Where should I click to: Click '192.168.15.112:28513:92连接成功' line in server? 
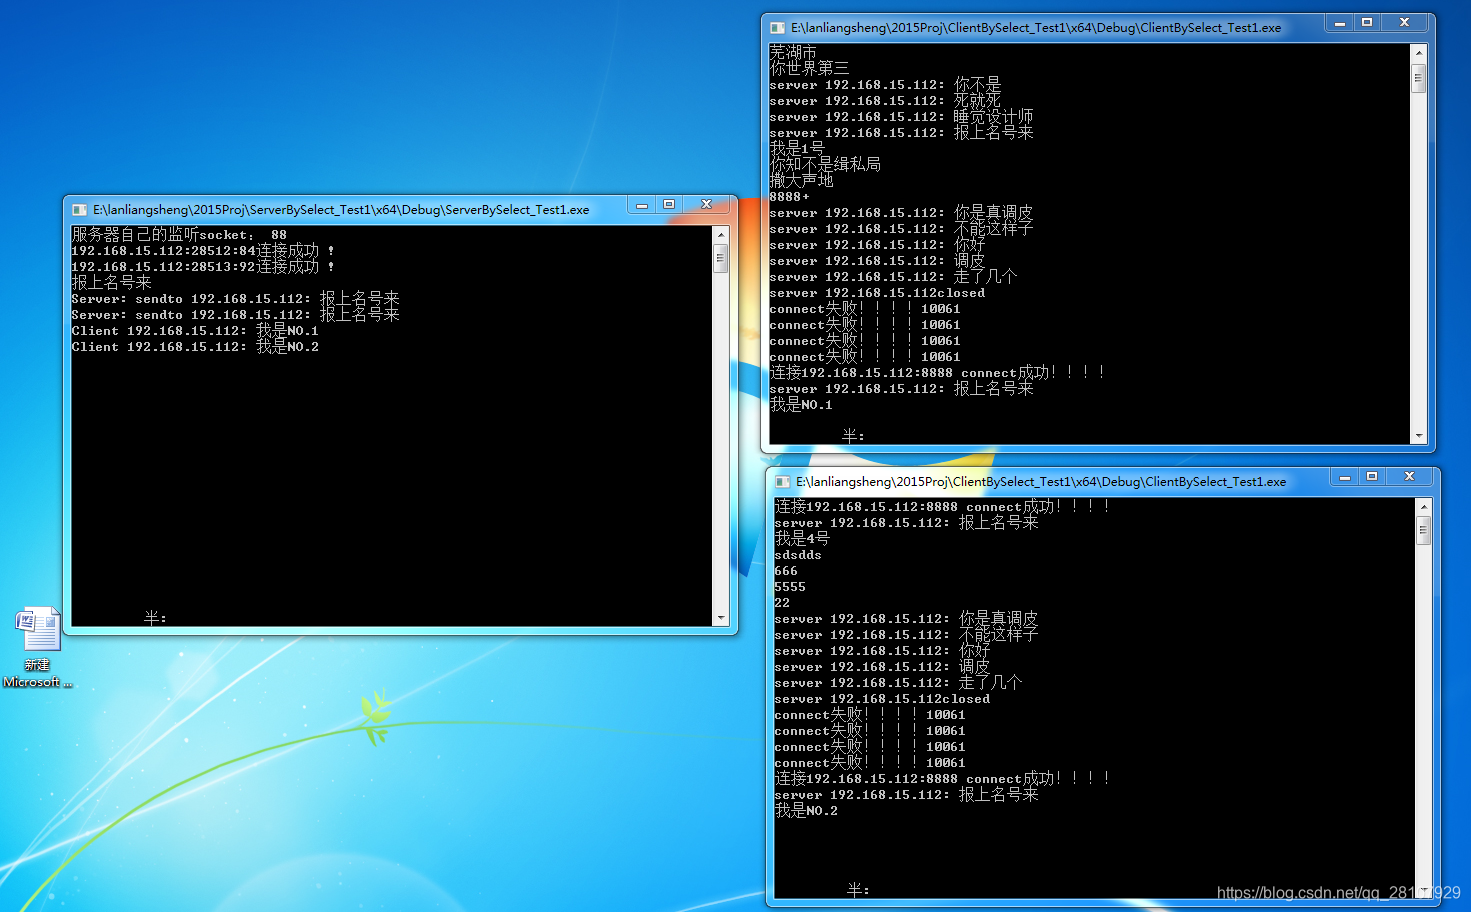click(x=203, y=267)
